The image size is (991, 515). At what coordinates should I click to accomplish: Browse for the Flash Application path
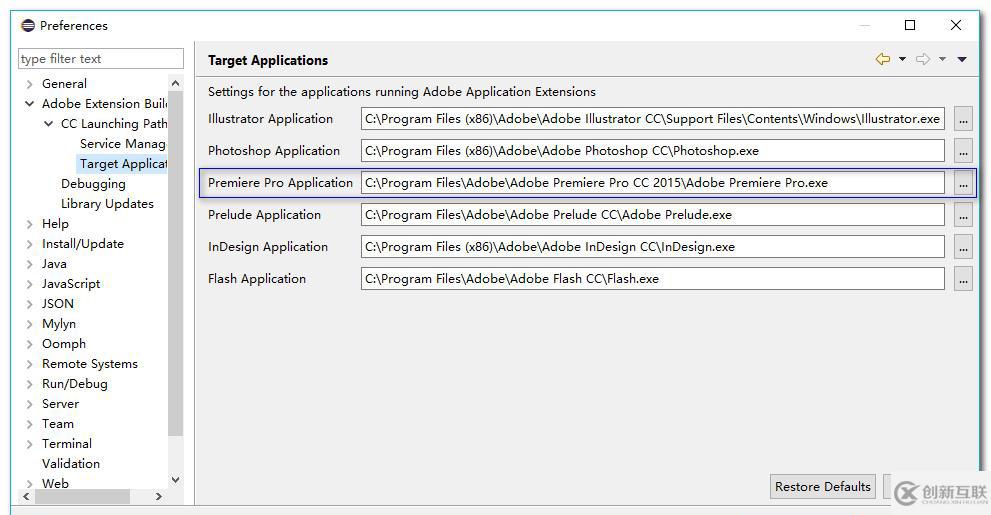pyautogui.click(x=963, y=279)
